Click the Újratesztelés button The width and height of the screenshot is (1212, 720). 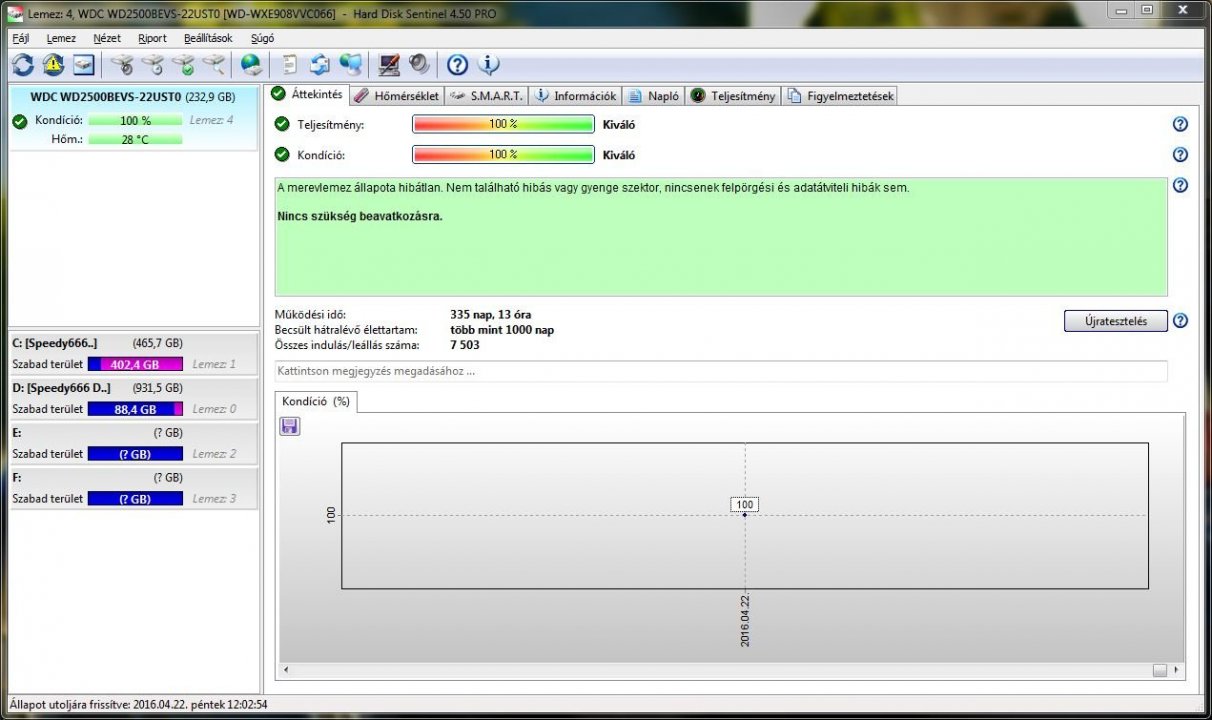click(1115, 321)
